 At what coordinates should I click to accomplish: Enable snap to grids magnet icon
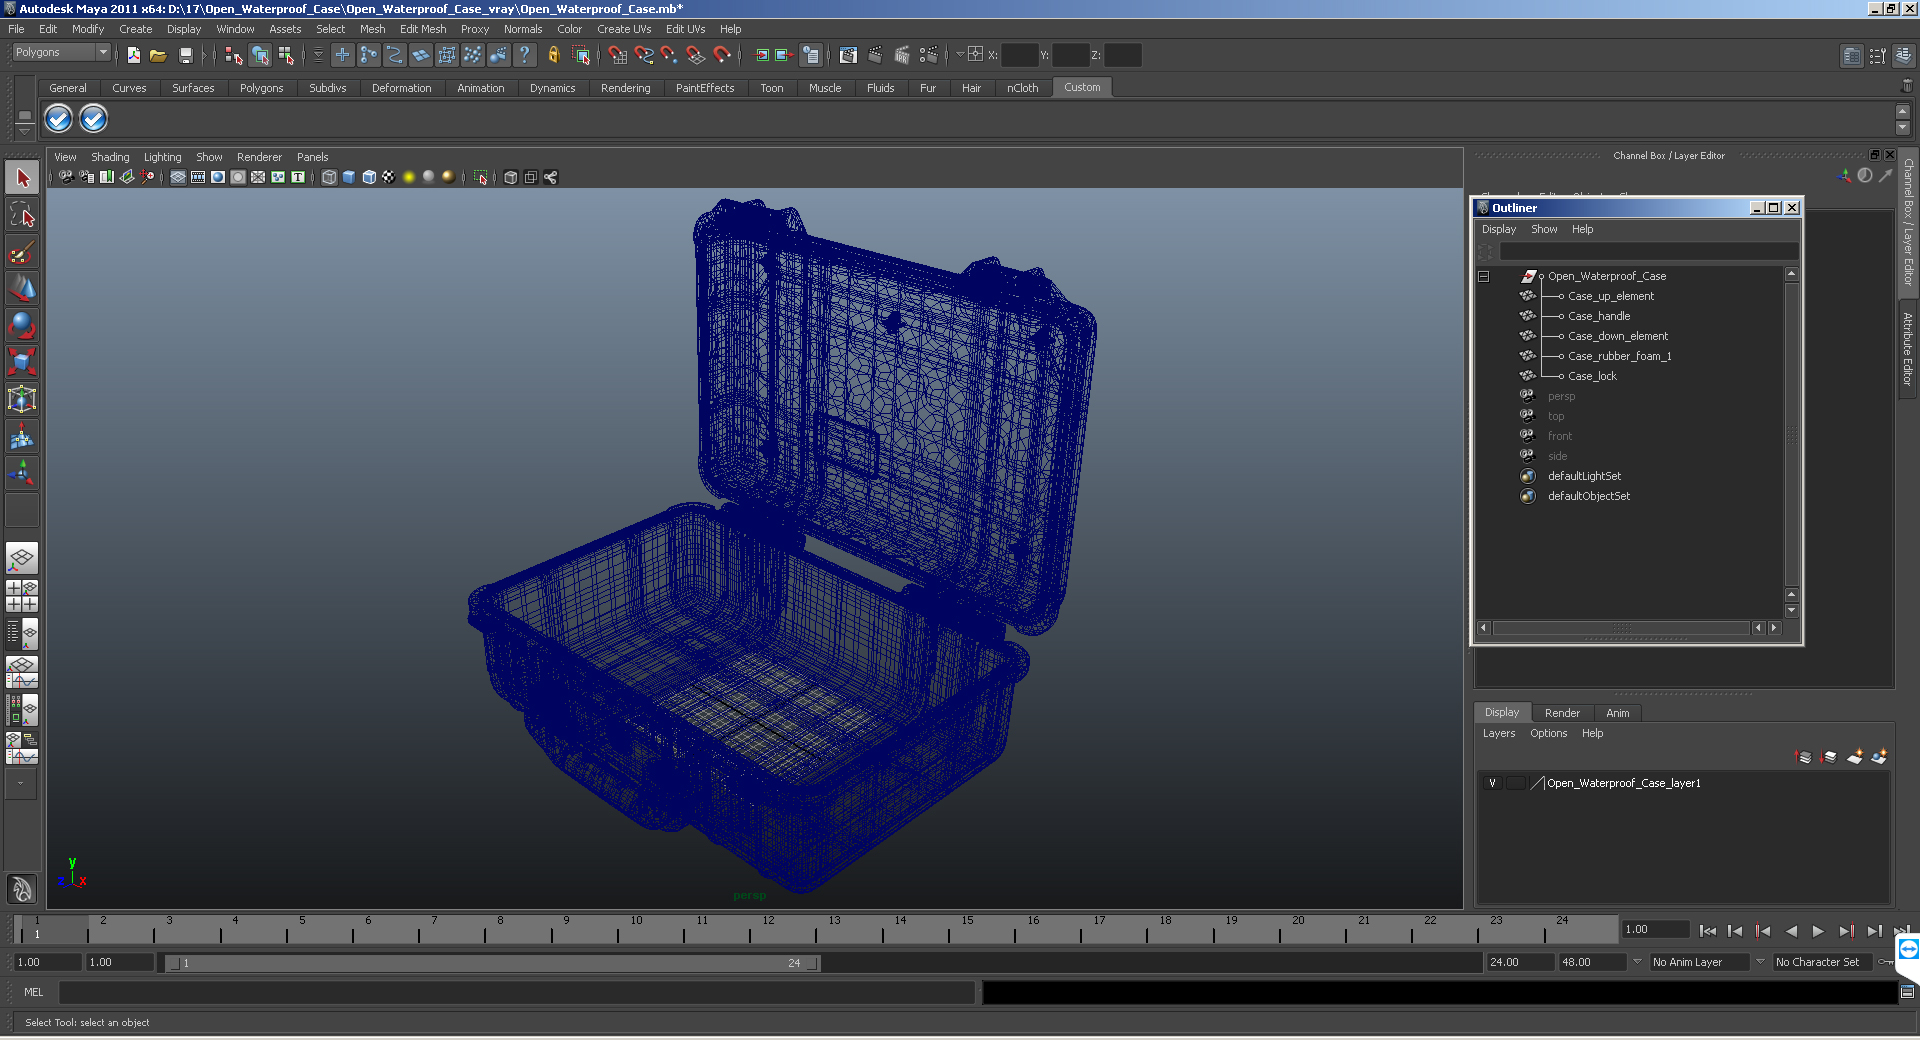618,55
